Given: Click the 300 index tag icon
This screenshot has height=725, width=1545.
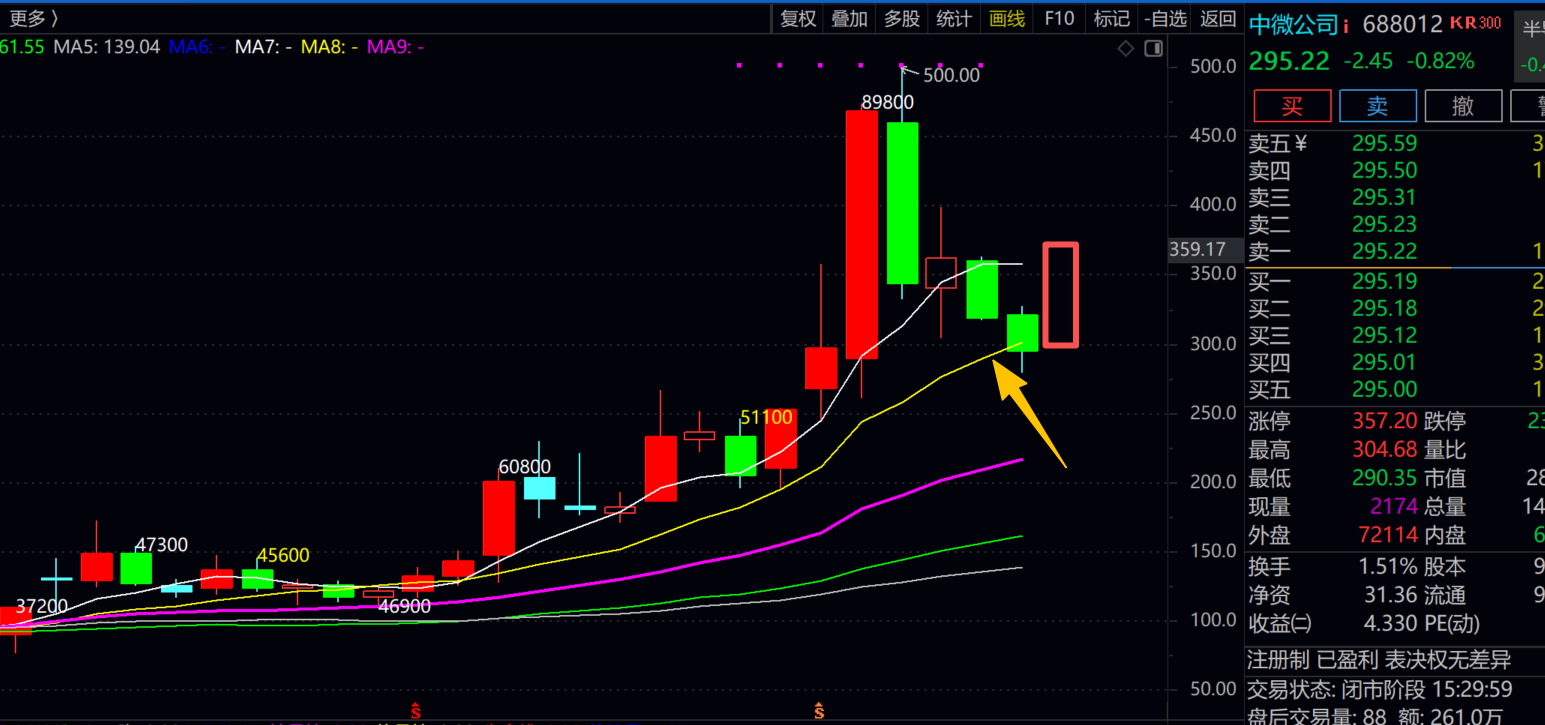Looking at the screenshot, I should pos(1490,23).
